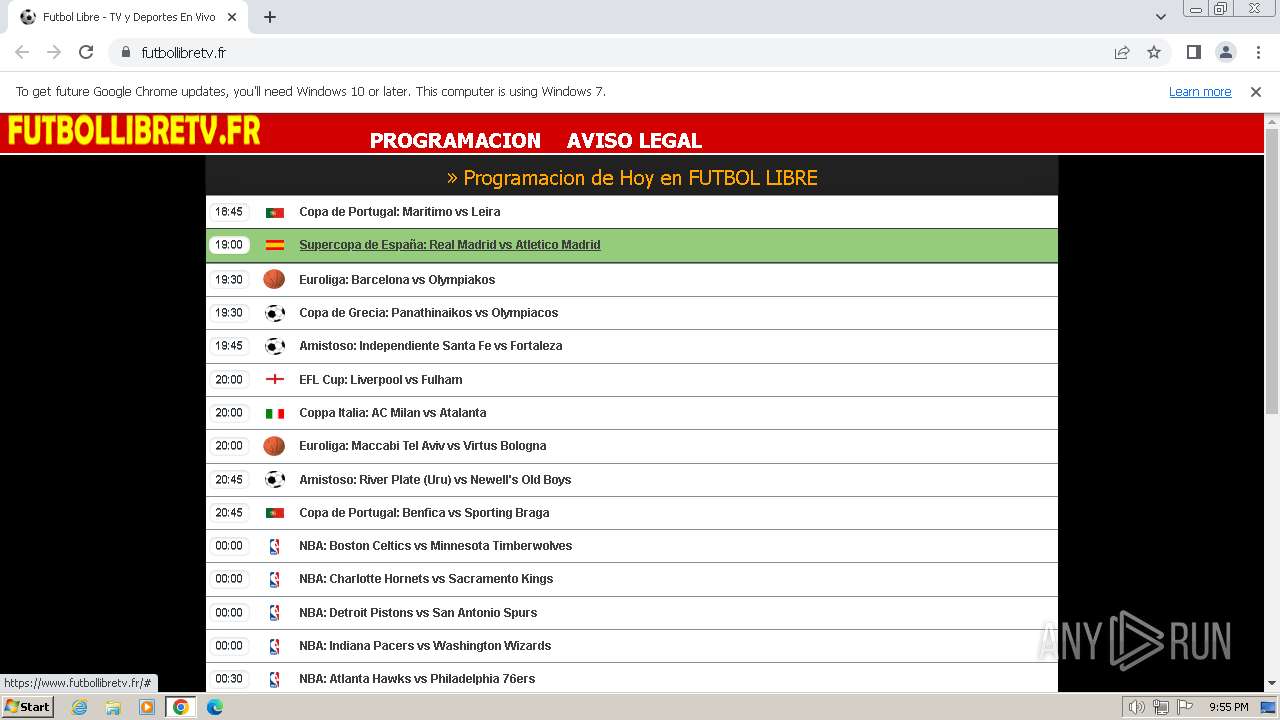This screenshot has height=720, width=1280.
Task: Go back using browser back arrow
Action: tap(22, 52)
